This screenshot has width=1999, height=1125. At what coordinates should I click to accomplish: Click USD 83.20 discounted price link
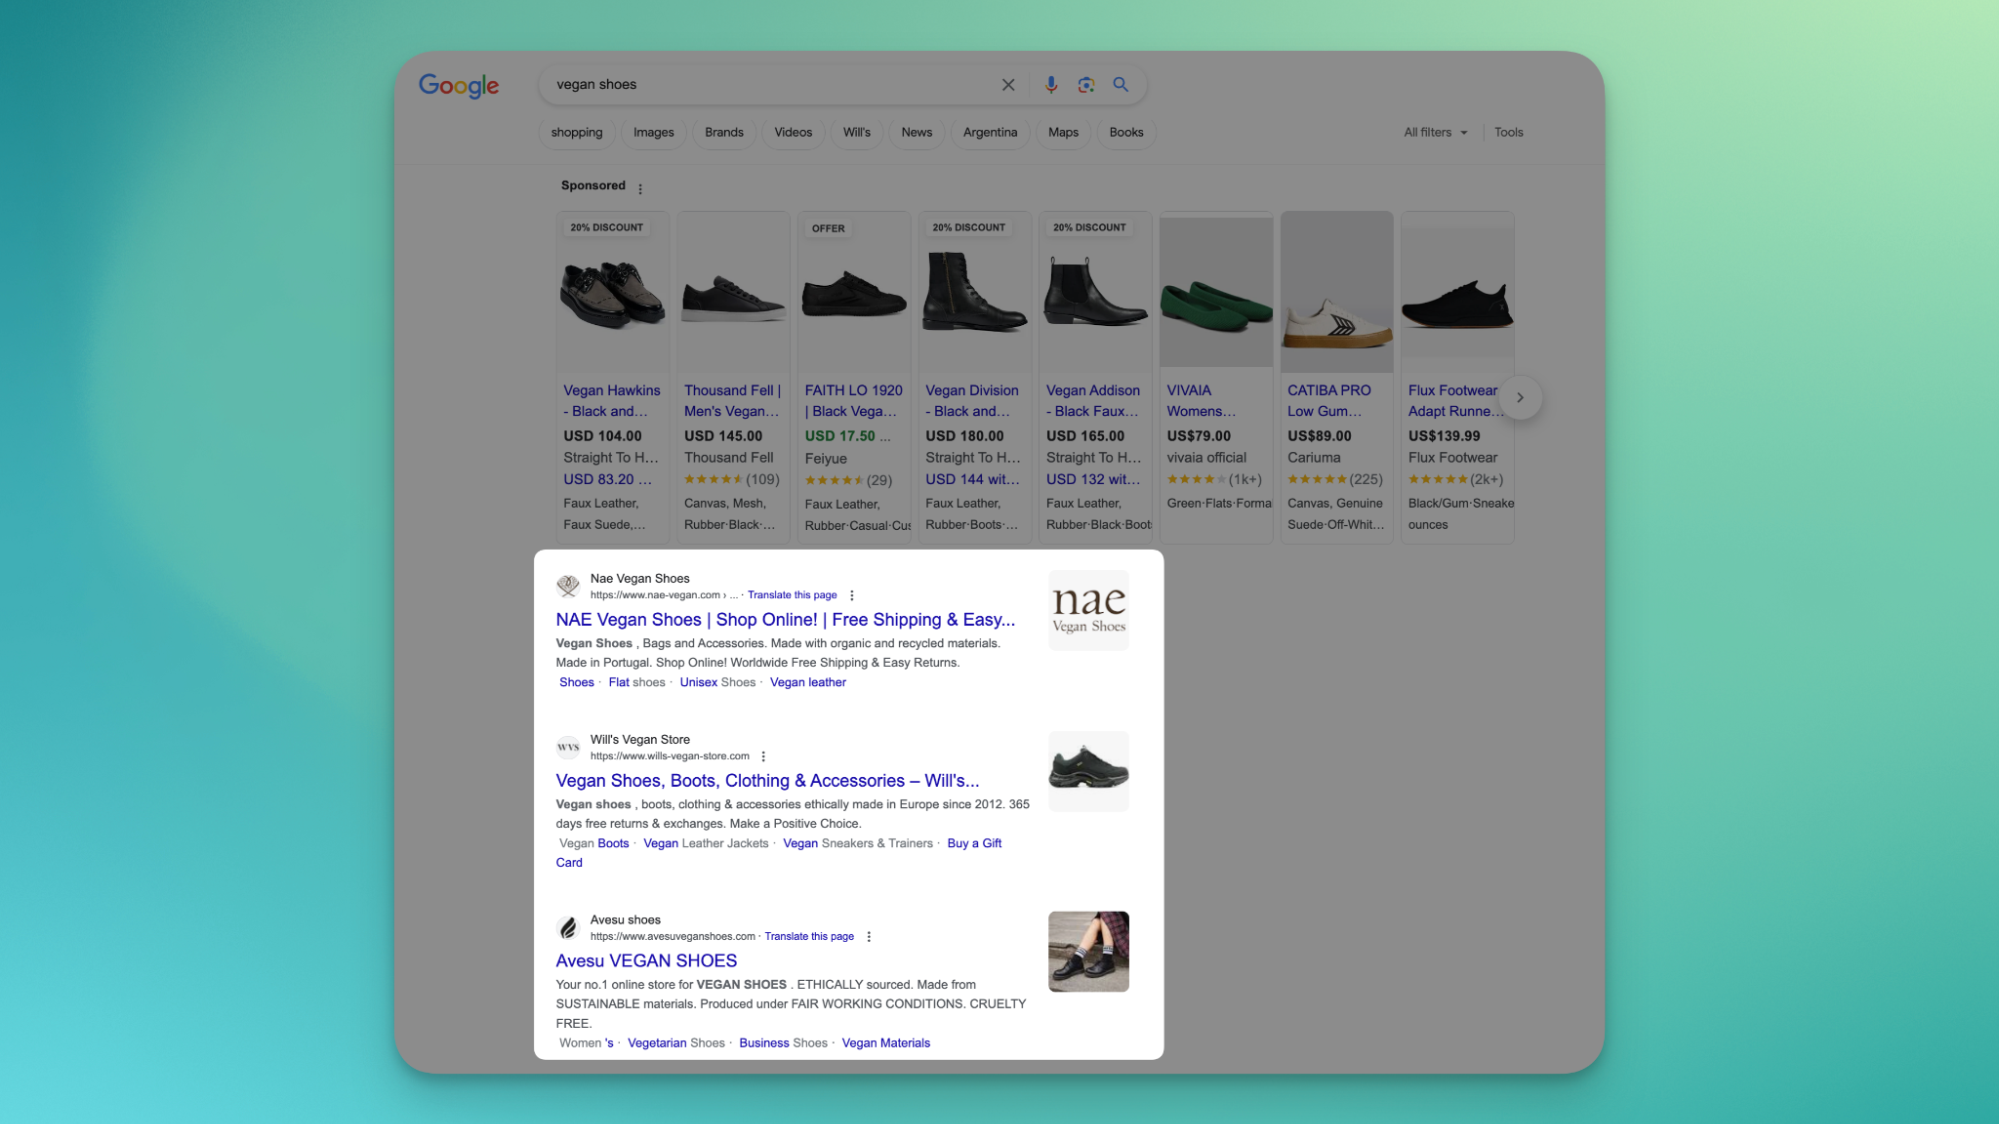point(607,480)
